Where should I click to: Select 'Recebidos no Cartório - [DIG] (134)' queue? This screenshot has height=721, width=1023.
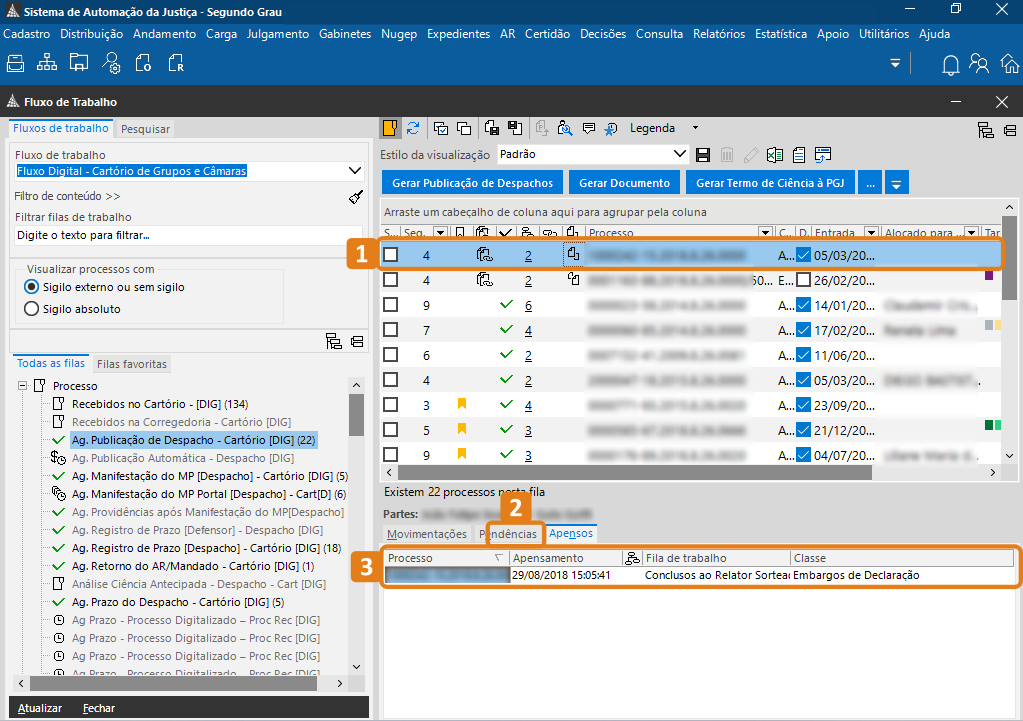click(x=160, y=404)
